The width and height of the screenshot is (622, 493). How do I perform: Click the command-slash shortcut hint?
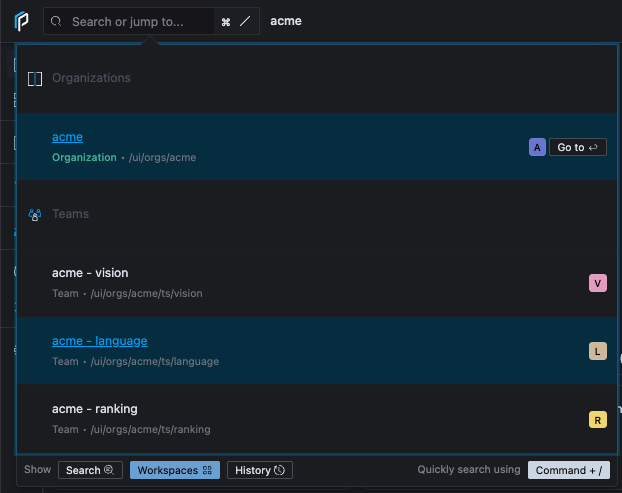(236, 21)
